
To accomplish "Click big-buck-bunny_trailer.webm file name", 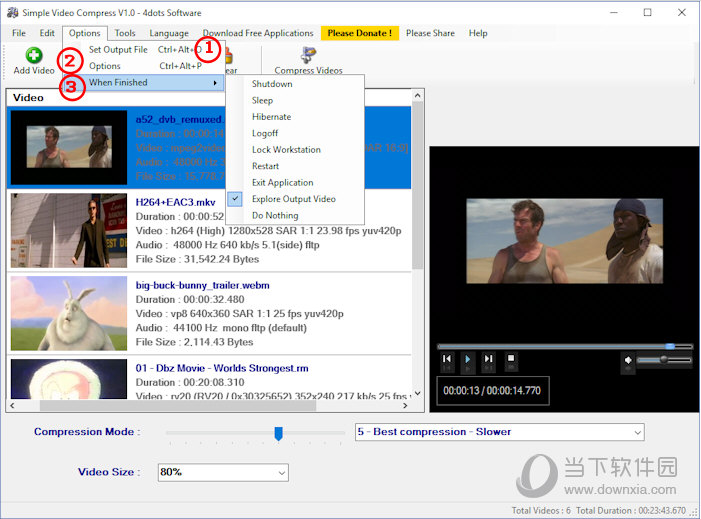I will click(203, 285).
